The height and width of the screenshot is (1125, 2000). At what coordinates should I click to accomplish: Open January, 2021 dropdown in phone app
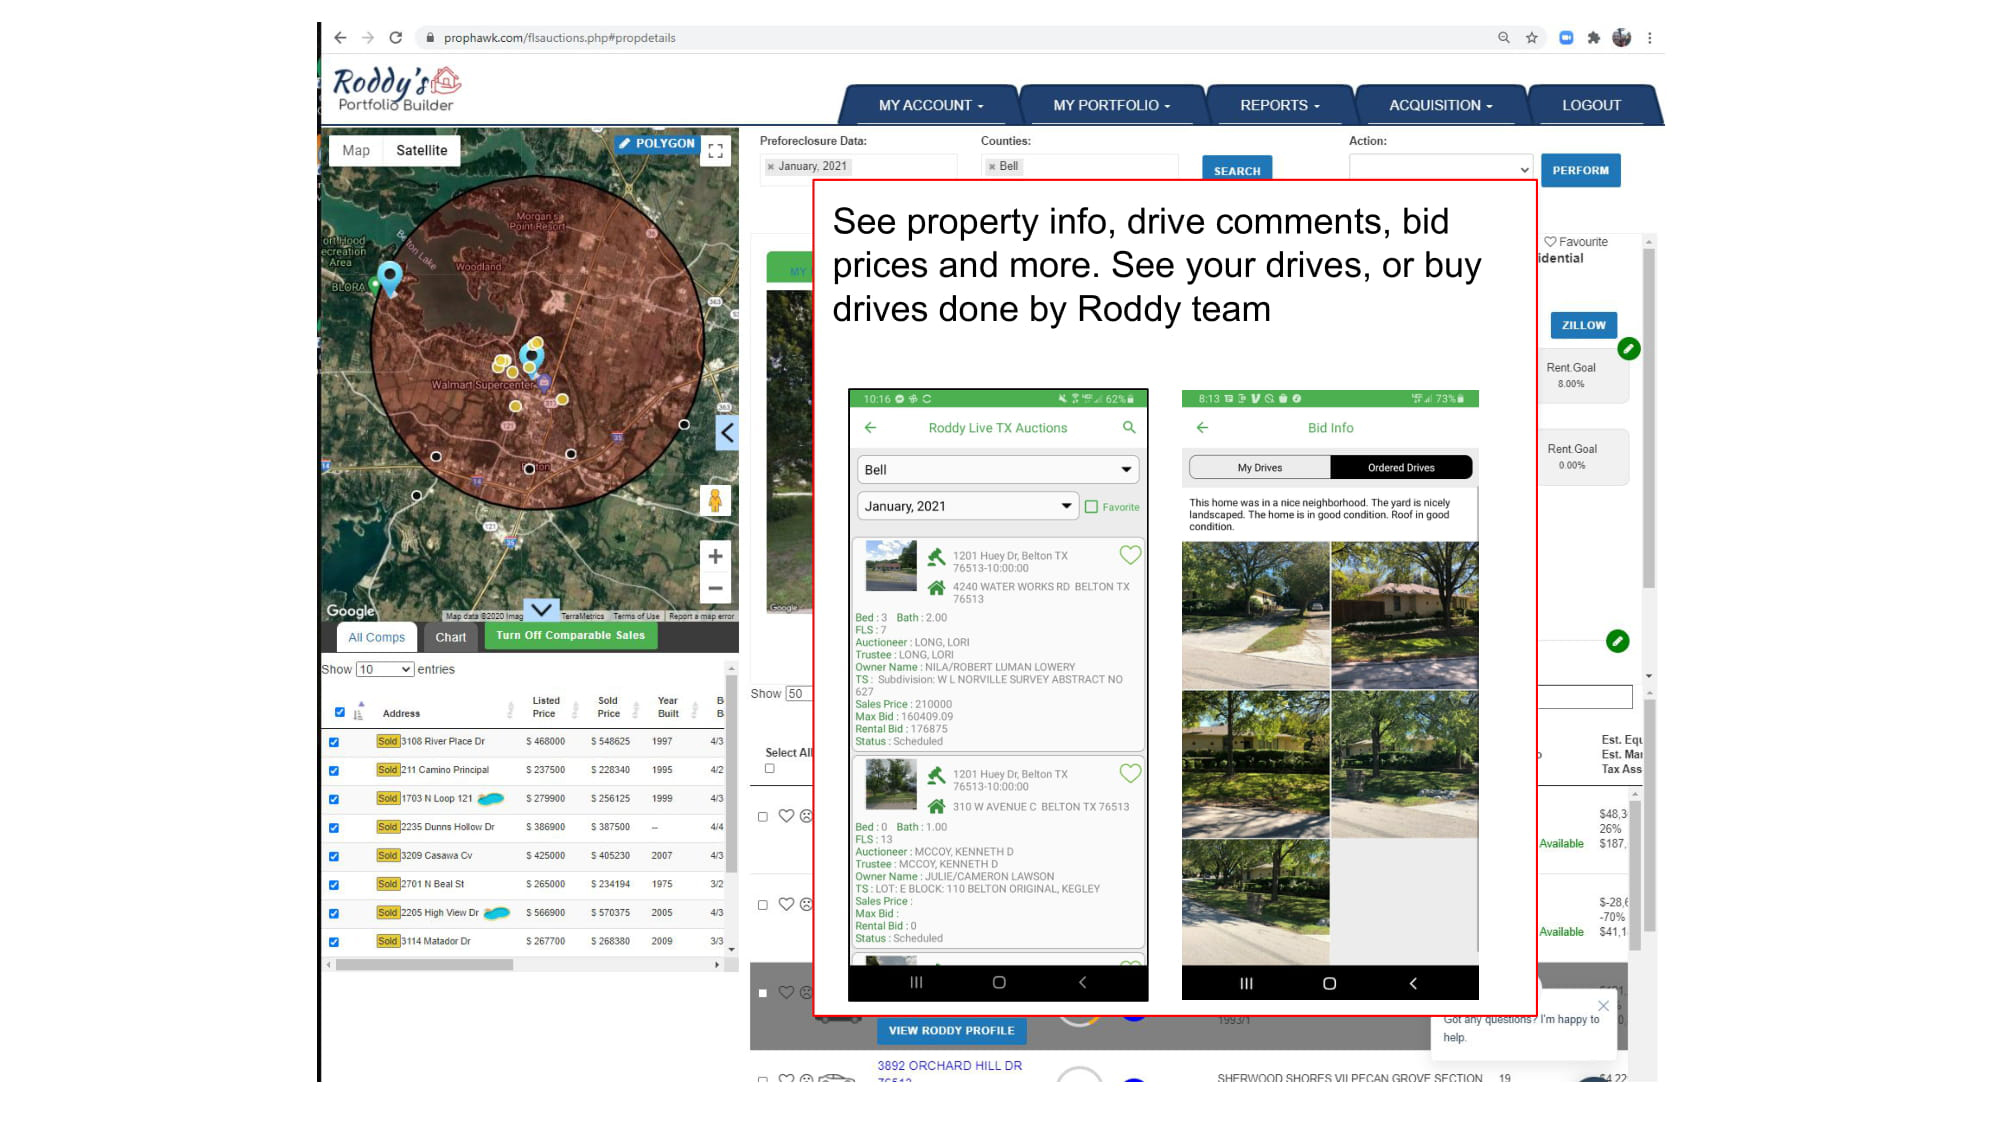click(967, 506)
